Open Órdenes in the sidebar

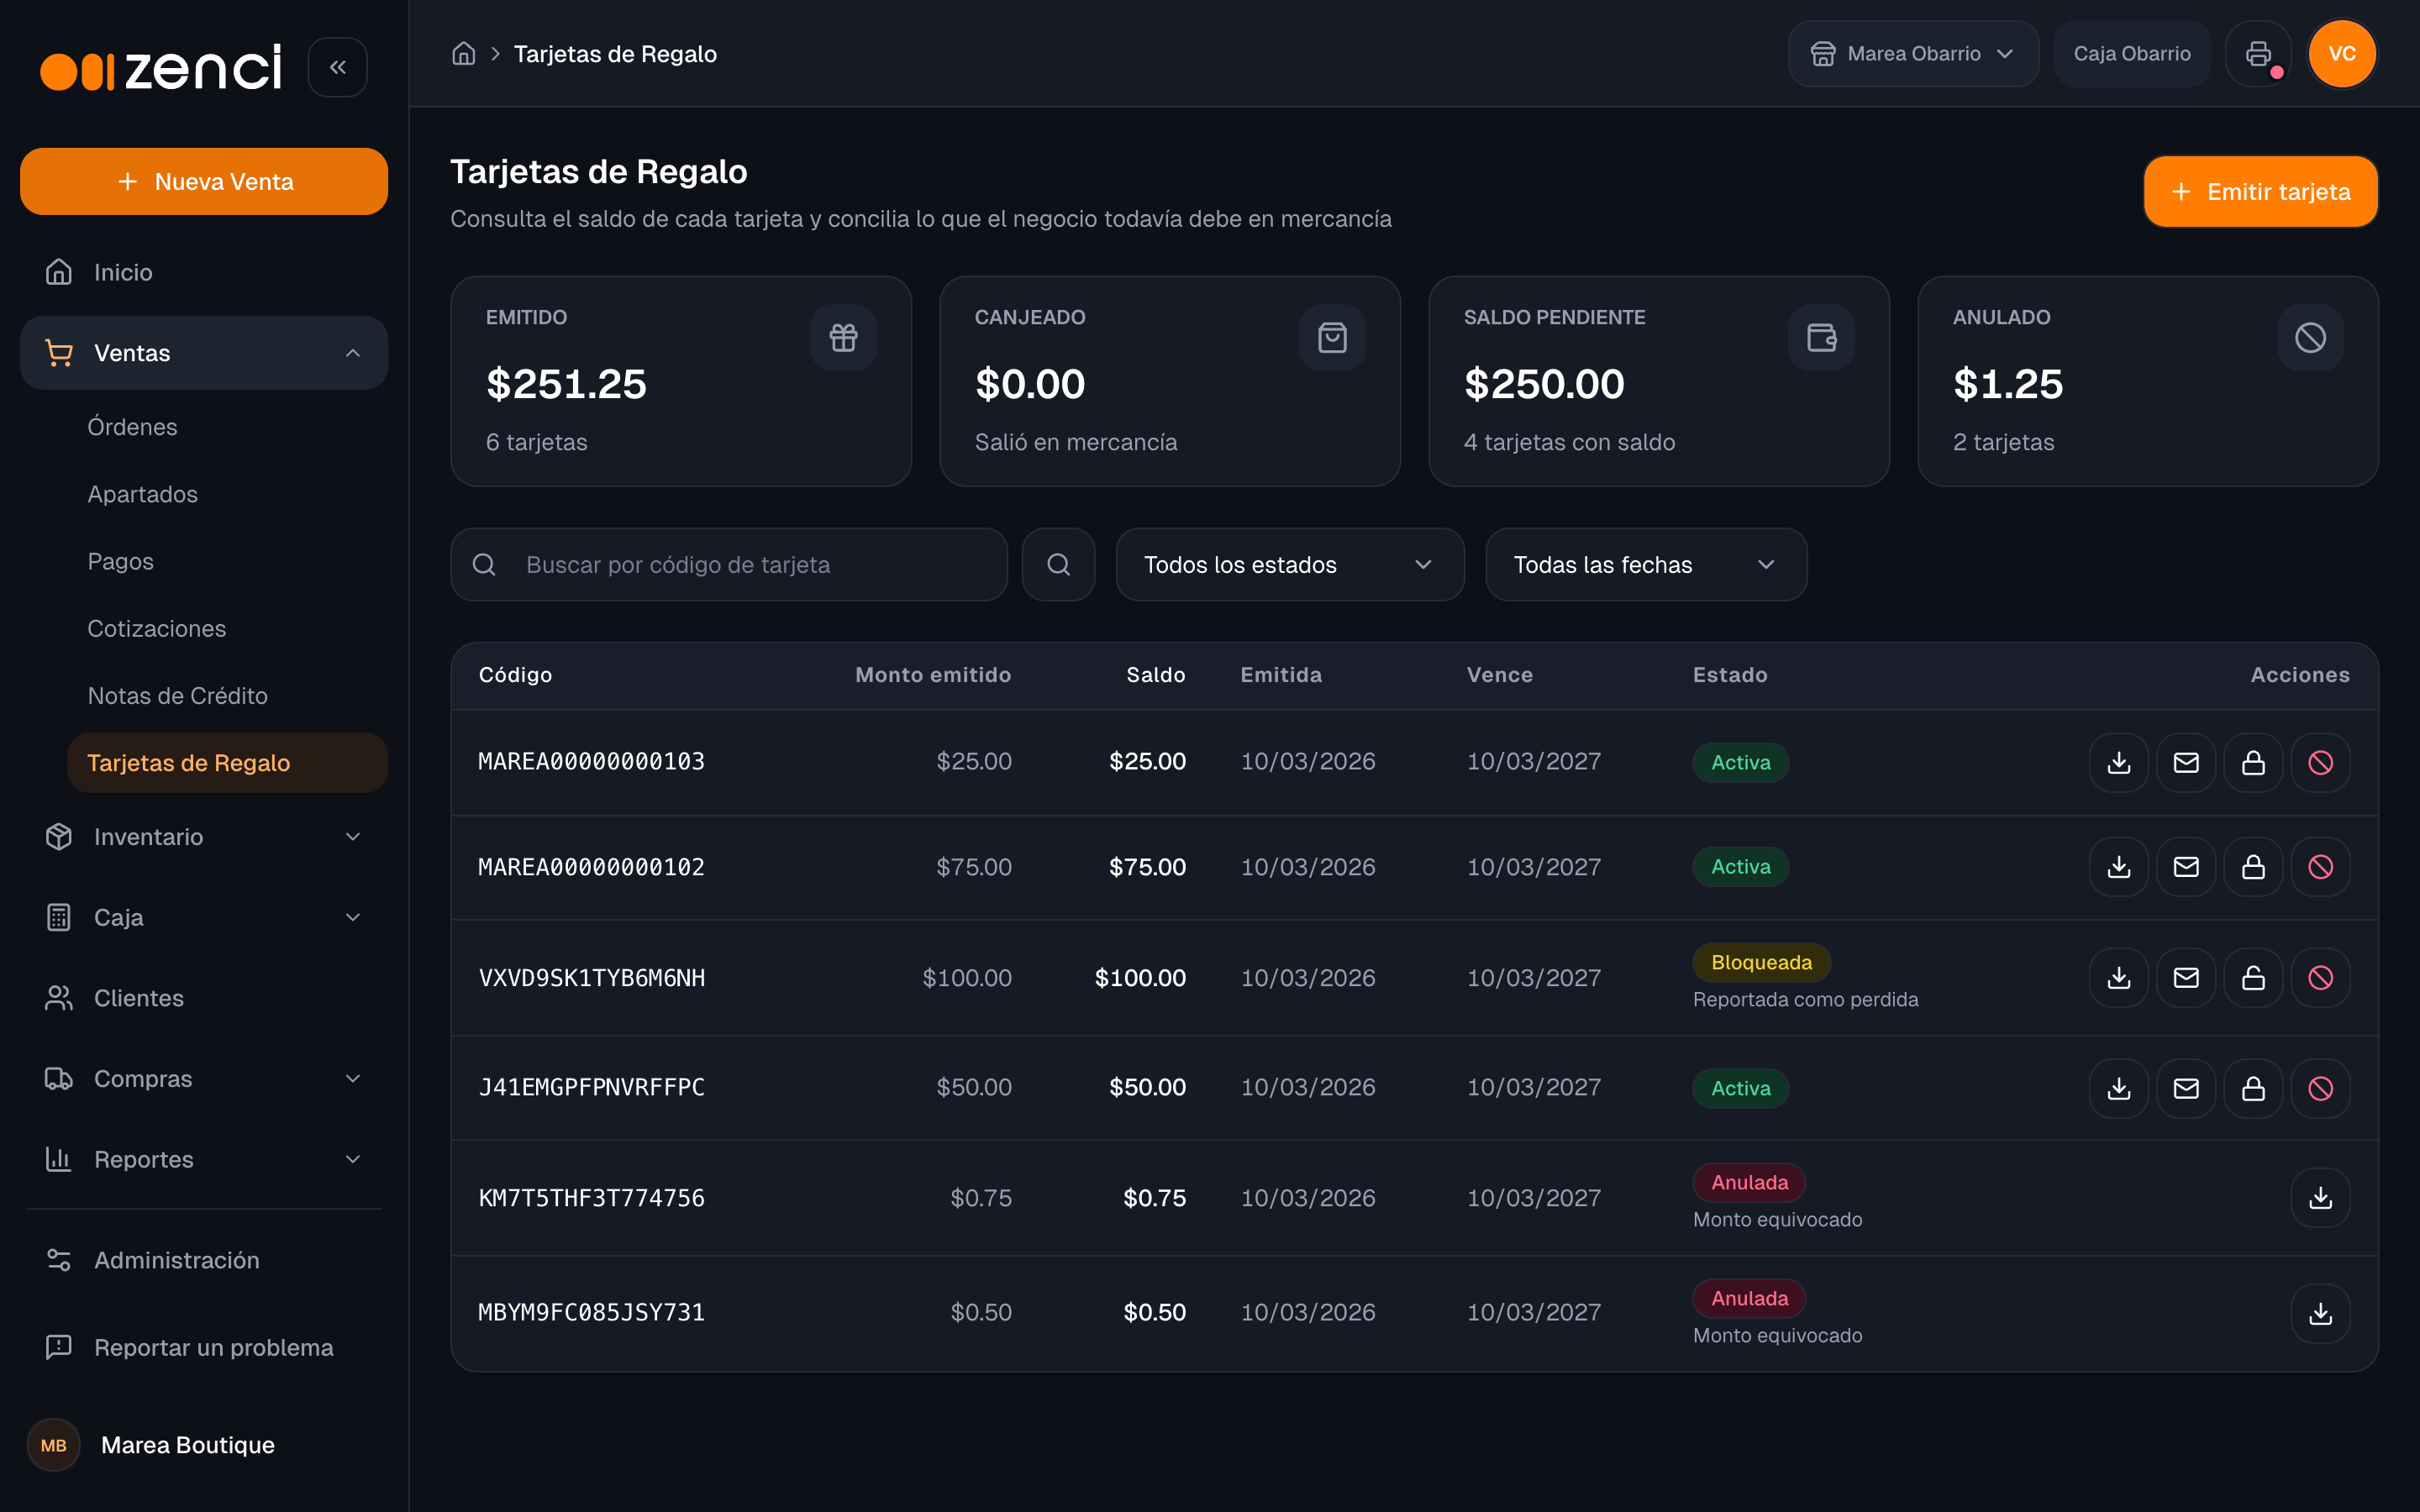click(x=227, y=427)
